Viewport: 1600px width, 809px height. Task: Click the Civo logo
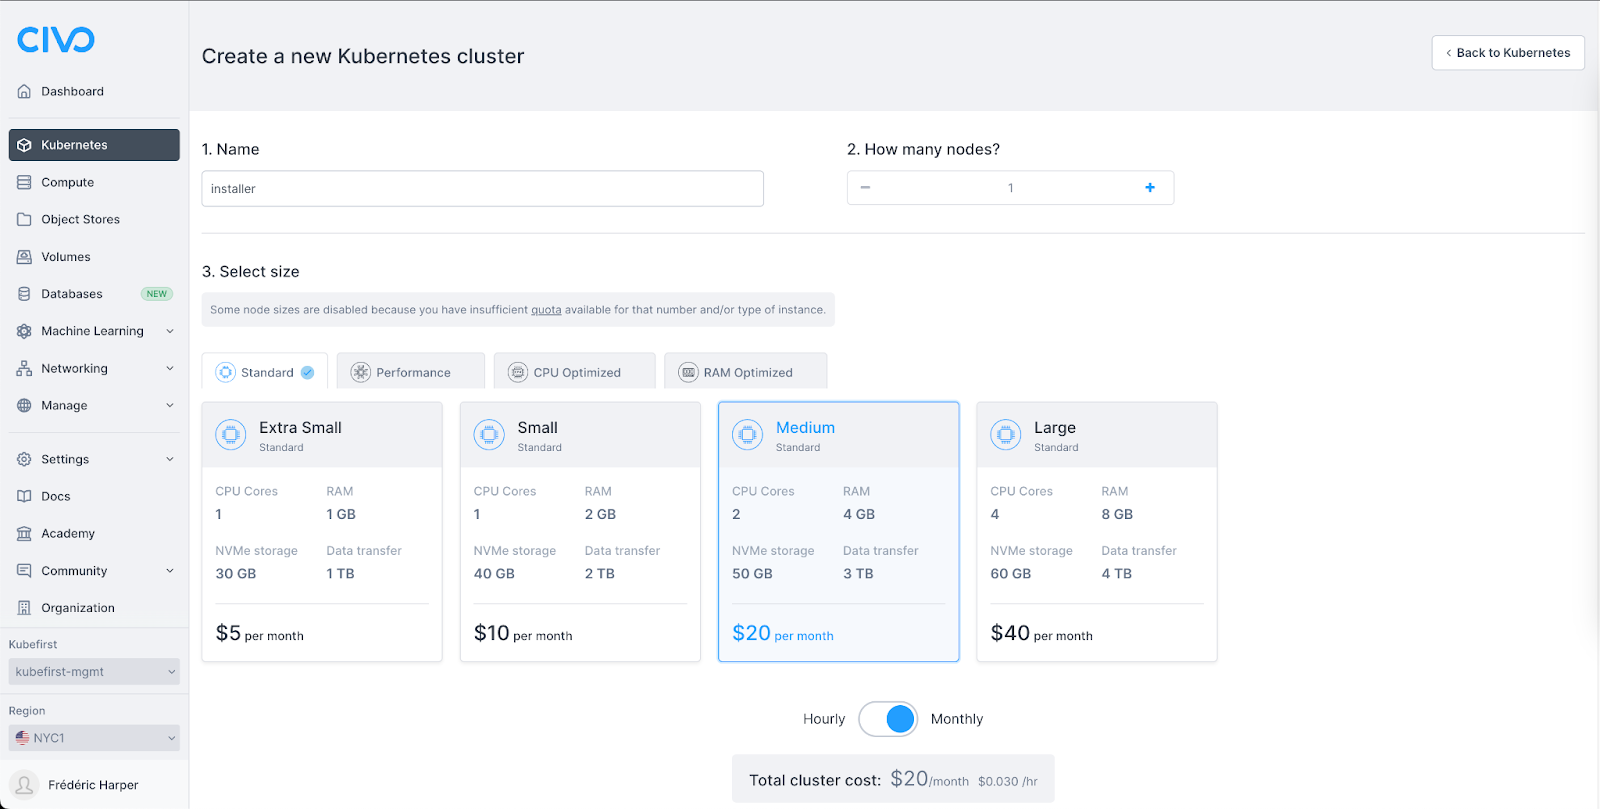click(x=56, y=39)
